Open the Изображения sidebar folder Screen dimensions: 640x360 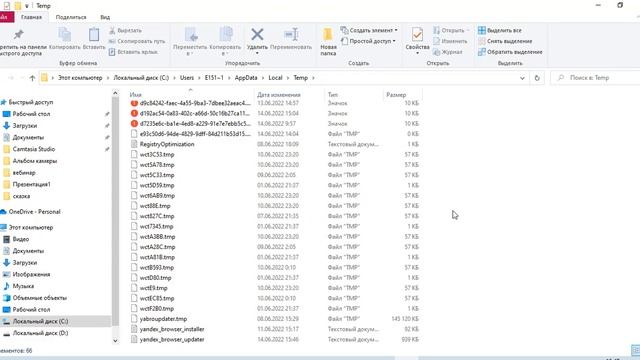pos(31,274)
